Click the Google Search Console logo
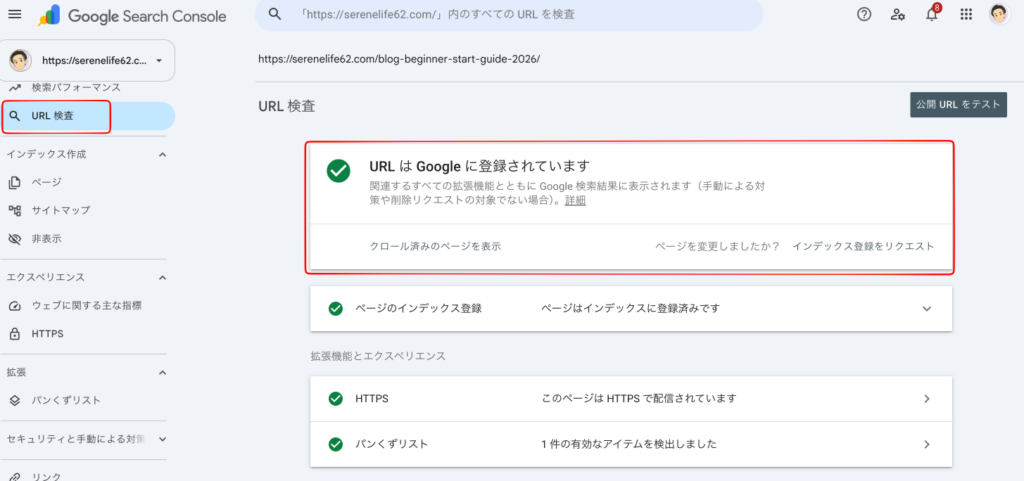 click(x=133, y=16)
